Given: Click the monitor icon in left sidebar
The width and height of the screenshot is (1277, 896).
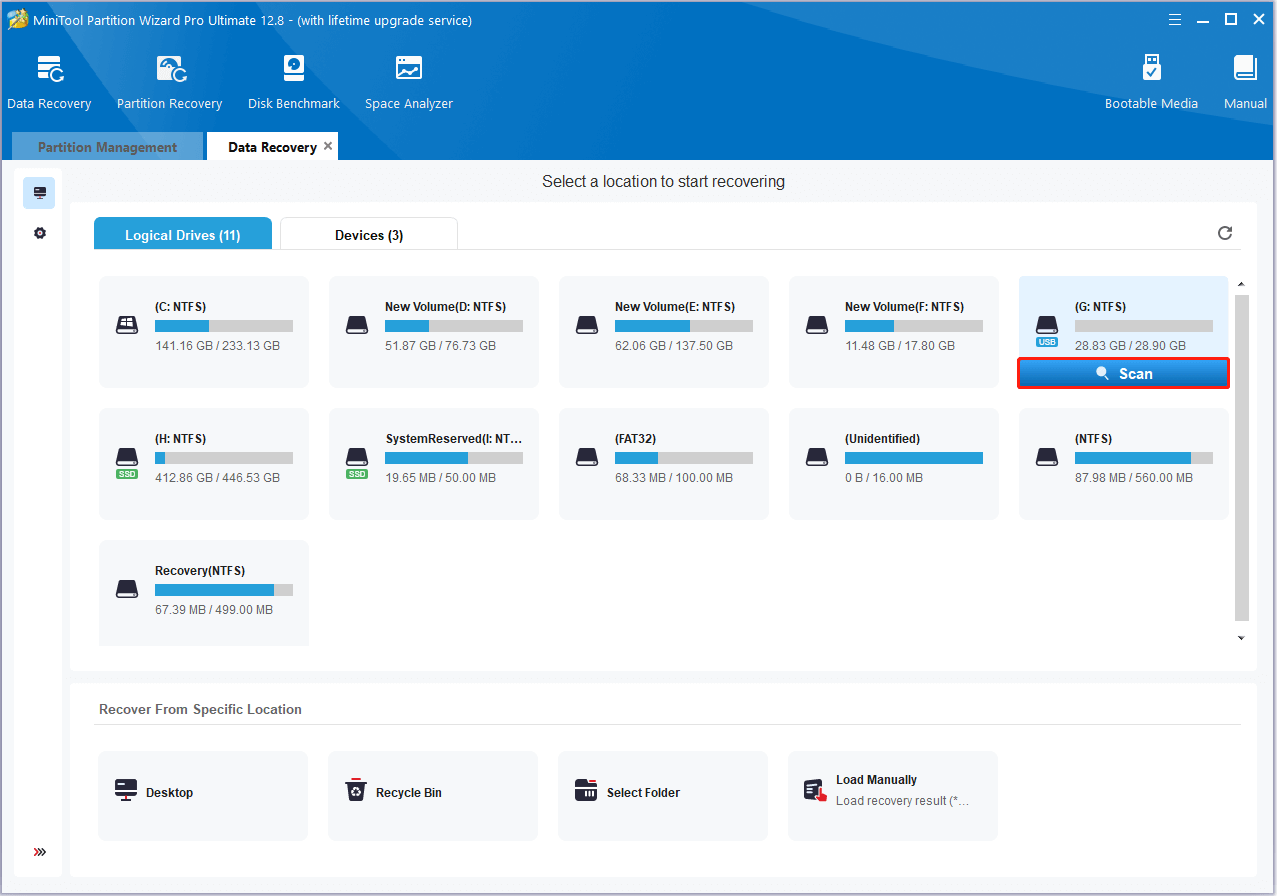Looking at the screenshot, I should point(39,192).
